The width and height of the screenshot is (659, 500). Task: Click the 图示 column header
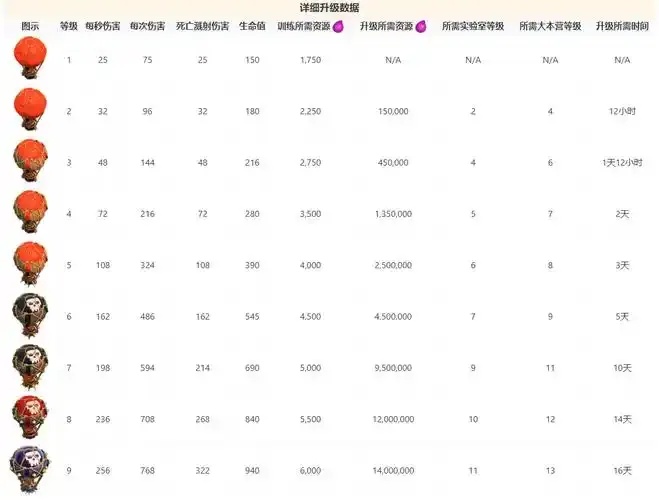(30, 26)
